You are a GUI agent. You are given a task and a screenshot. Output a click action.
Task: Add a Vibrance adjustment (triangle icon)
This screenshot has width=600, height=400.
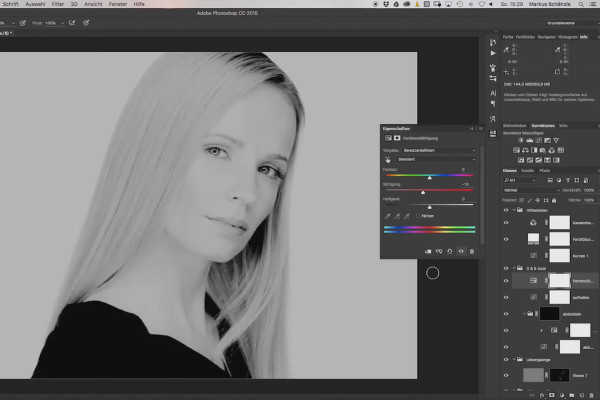(x=556, y=140)
